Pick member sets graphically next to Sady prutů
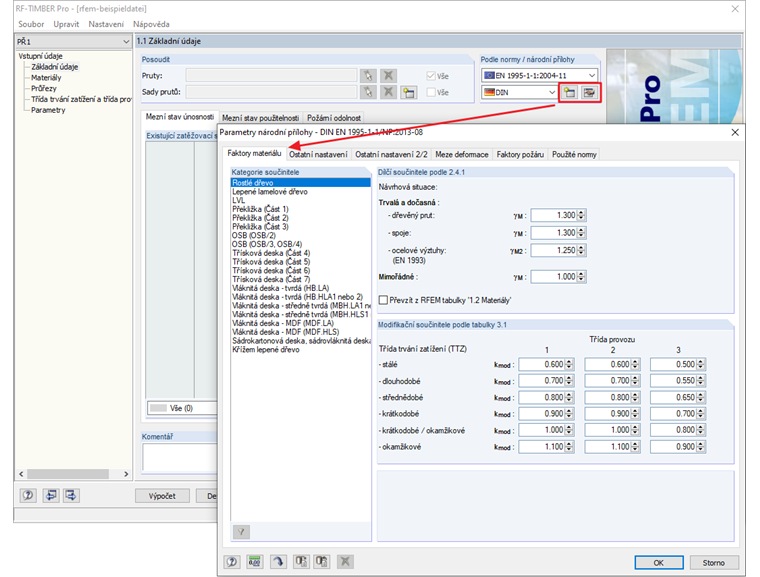 pyautogui.click(x=368, y=92)
